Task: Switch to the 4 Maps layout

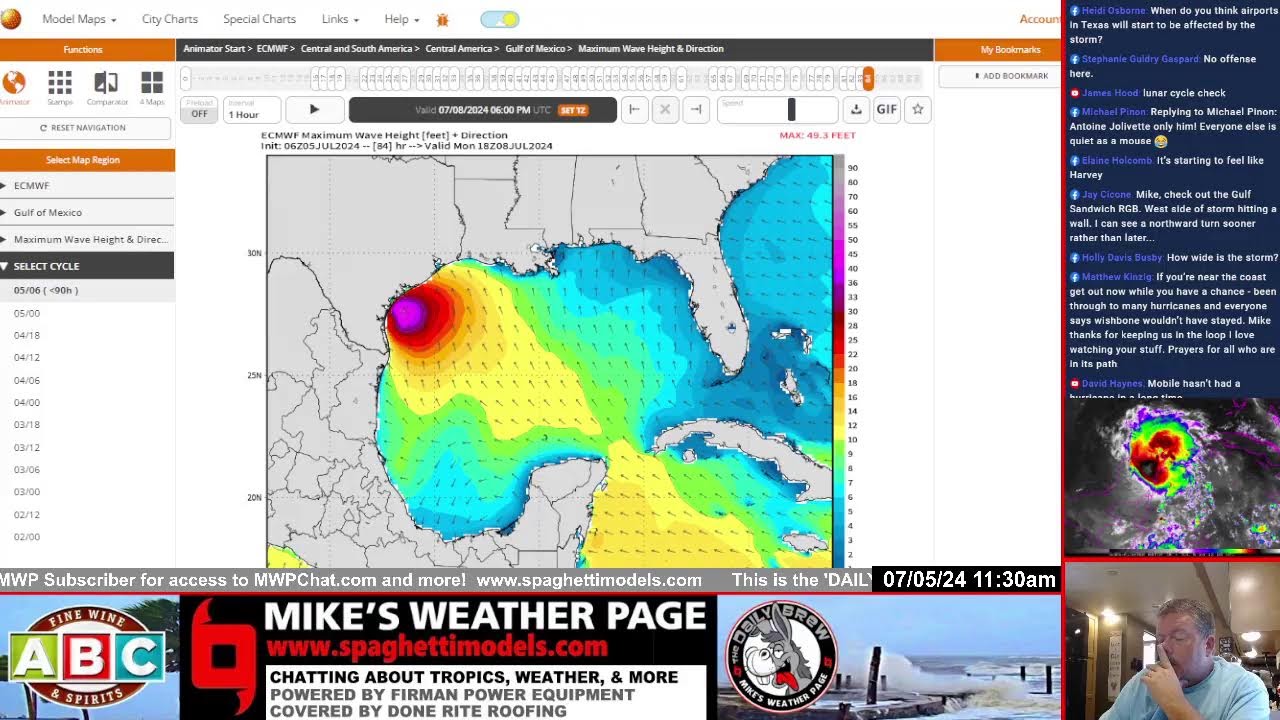Action: click(152, 88)
